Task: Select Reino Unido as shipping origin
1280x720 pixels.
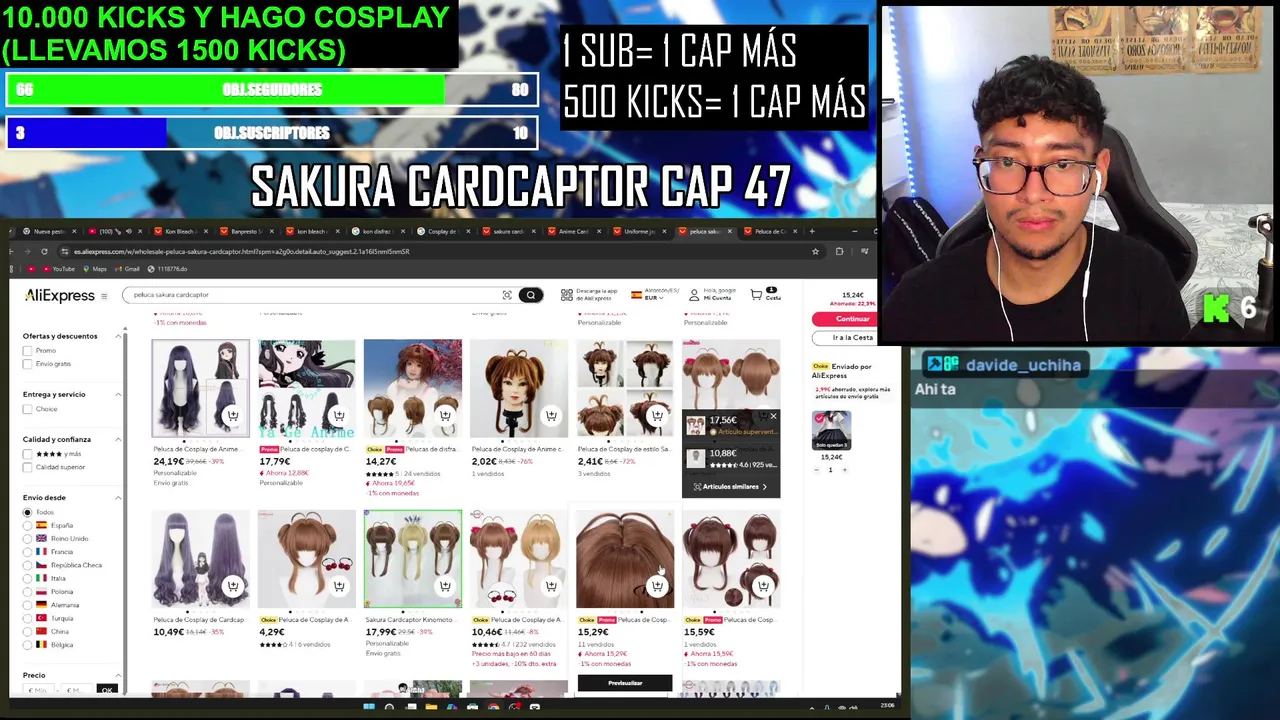Action: [28, 538]
